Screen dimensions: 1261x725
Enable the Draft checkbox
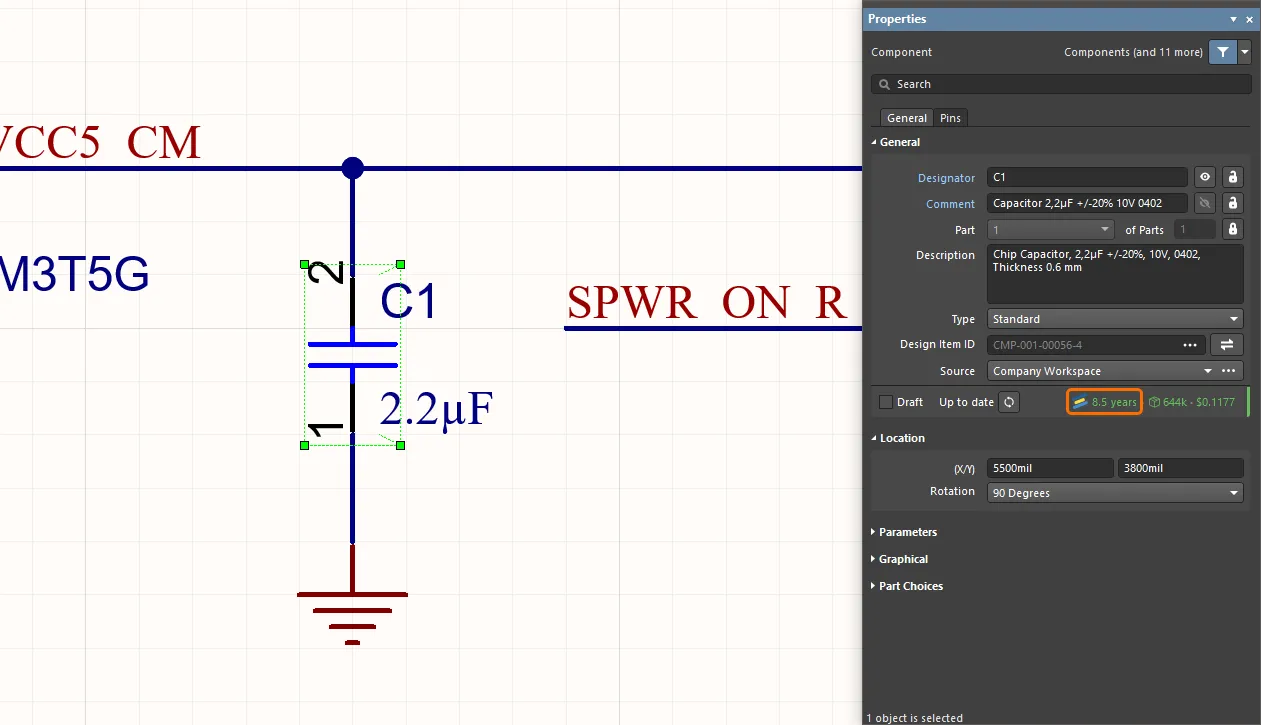click(x=885, y=402)
